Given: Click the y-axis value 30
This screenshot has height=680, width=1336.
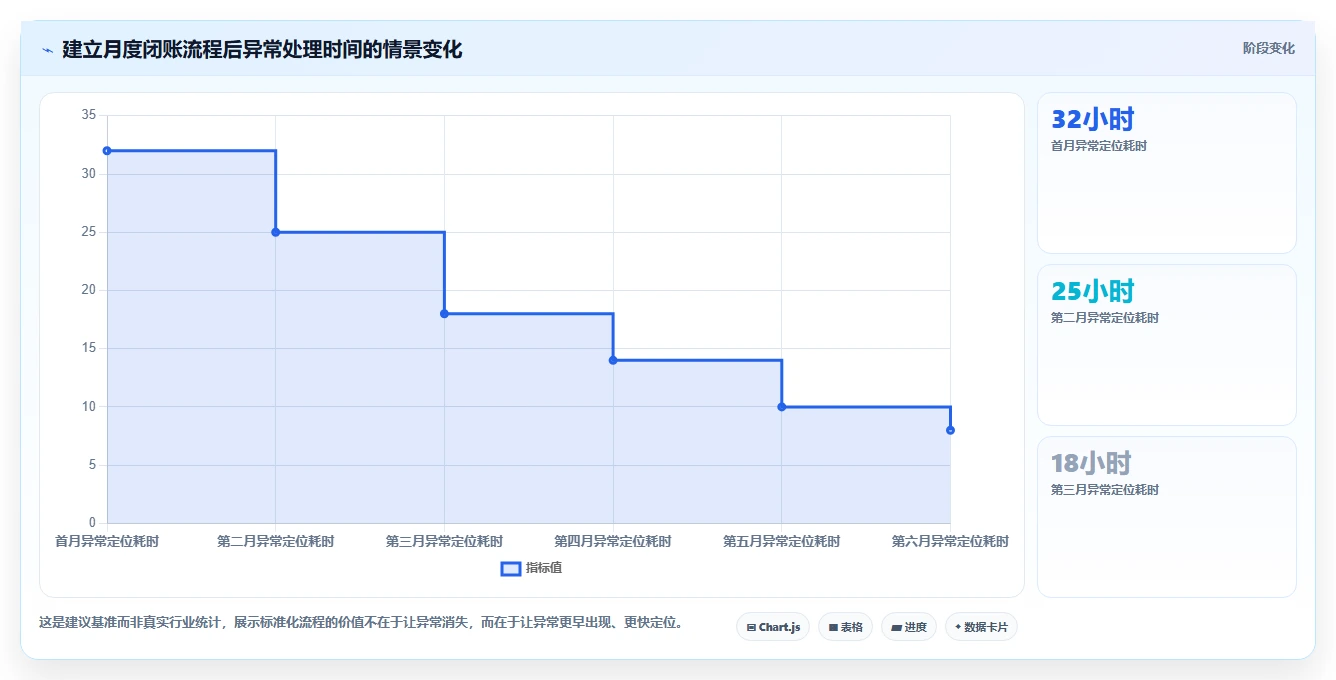Looking at the screenshot, I should point(89,174).
